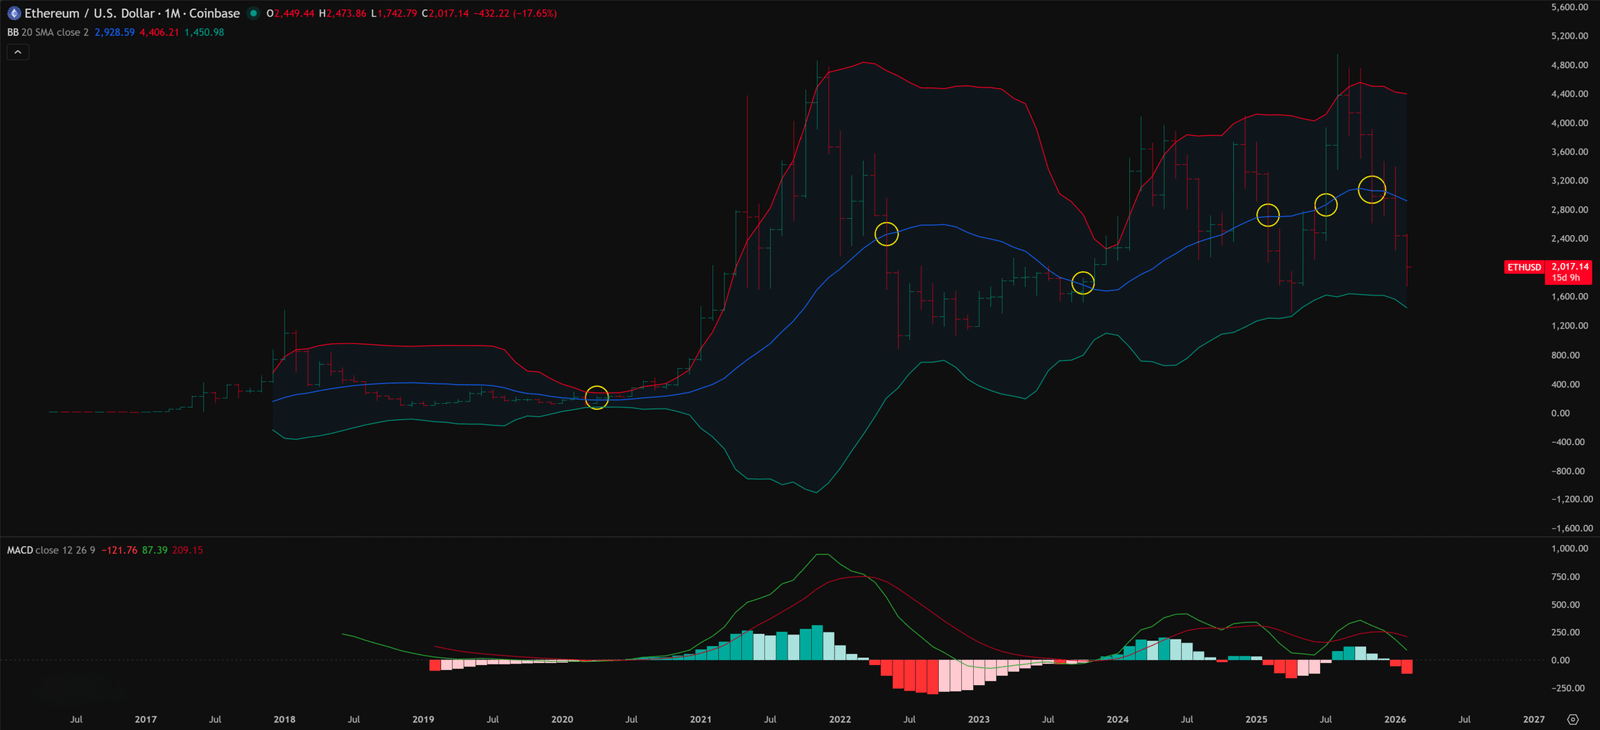Select the yellow circle just after 2025
This screenshot has height=730, width=1600.
click(x=1267, y=215)
